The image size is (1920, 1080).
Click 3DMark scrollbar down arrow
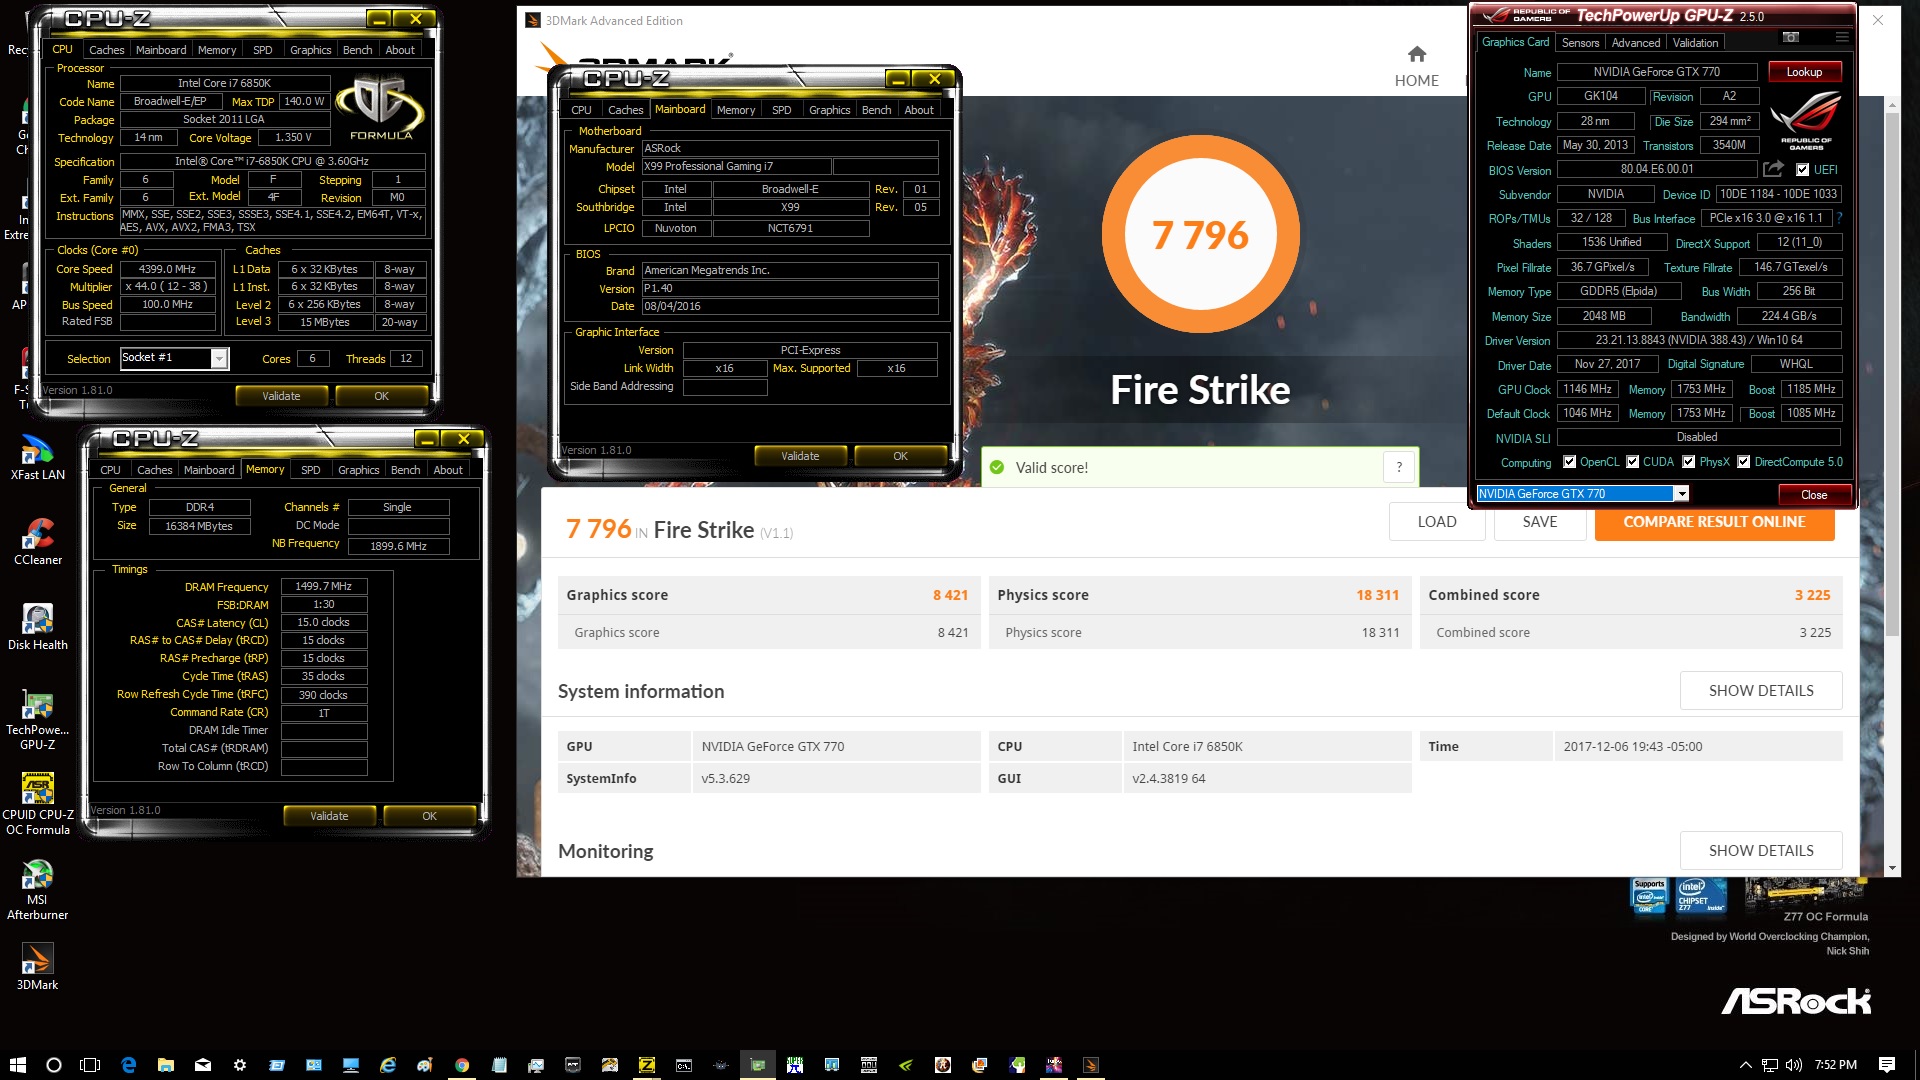click(x=1892, y=868)
